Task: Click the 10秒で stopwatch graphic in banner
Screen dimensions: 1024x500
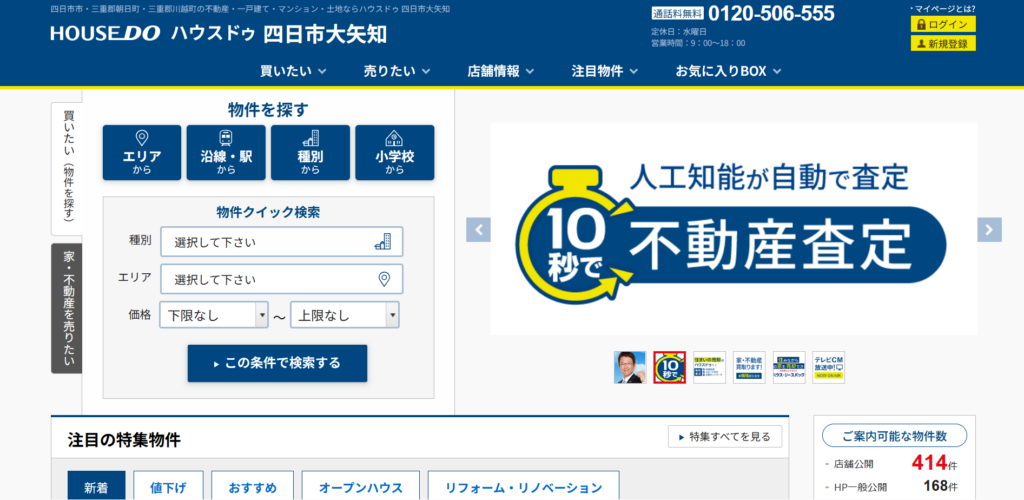Action: point(575,233)
